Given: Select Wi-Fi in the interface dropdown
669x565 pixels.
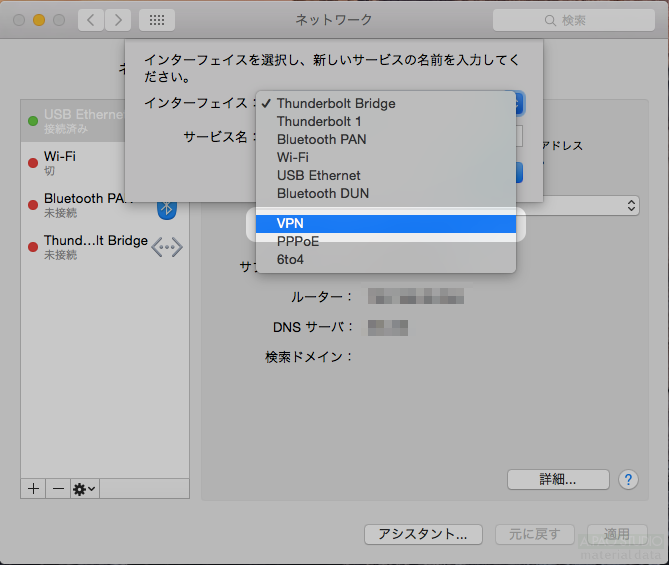Looking at the screenshot, I should (x=386, y=157).
